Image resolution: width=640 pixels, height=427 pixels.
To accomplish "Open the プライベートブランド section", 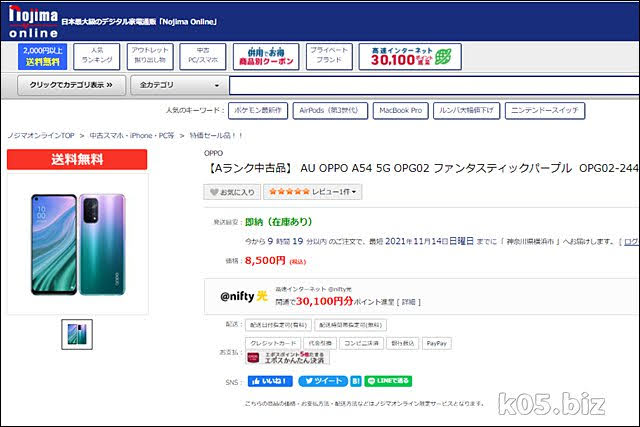I will pyautogui.click(x=329, y=56).
